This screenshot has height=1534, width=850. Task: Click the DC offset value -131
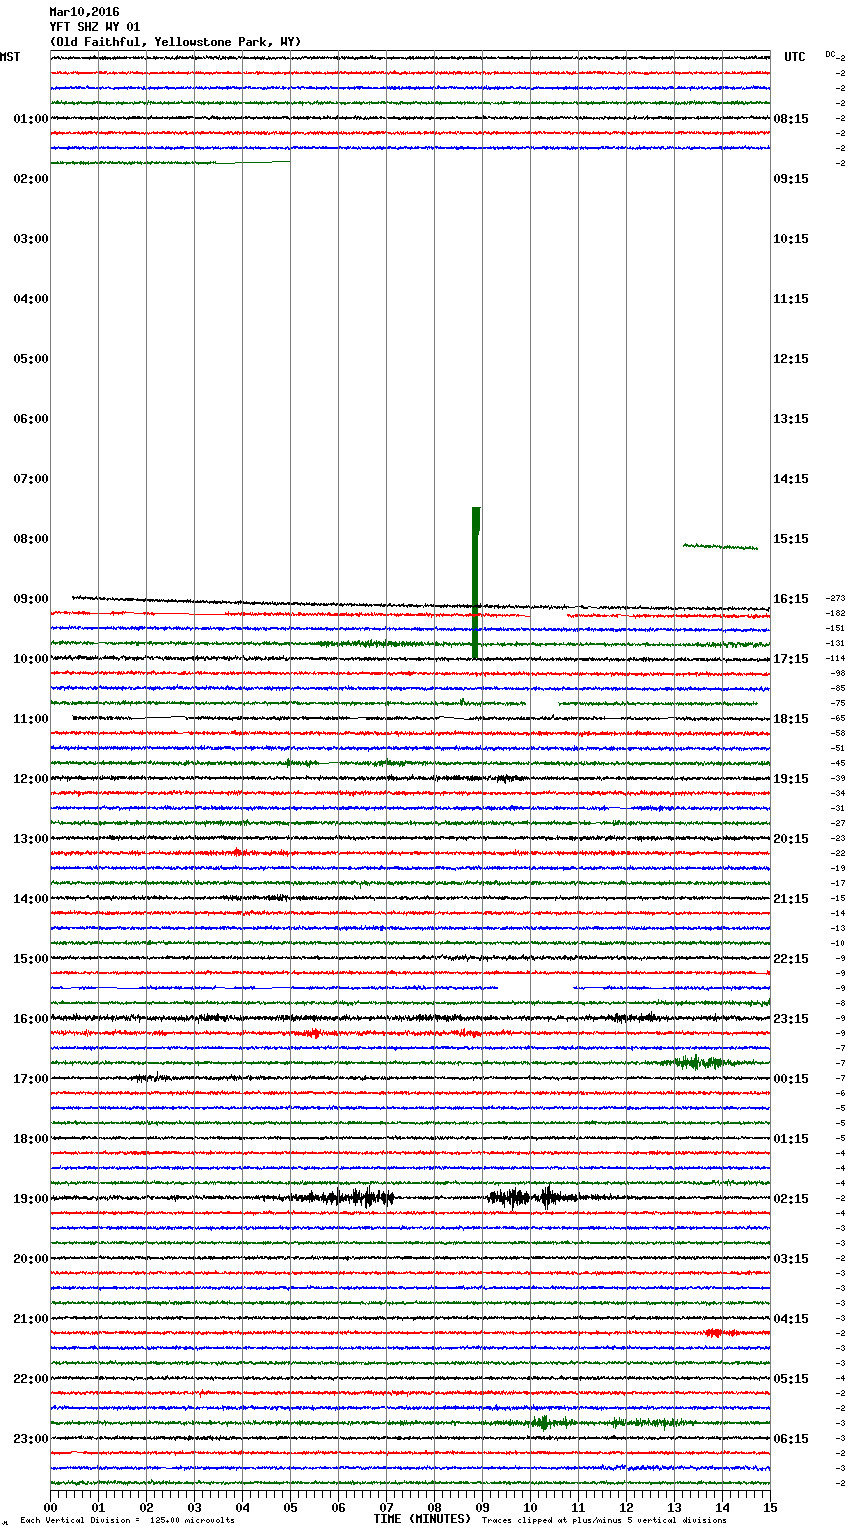(835, 643)
